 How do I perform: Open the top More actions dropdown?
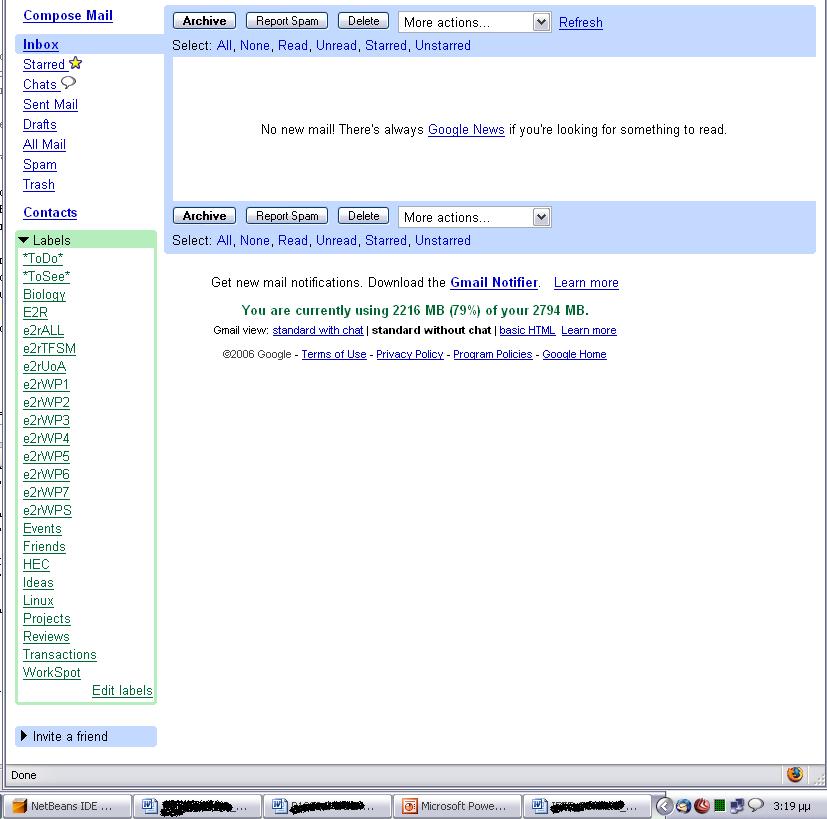point(475,22)
